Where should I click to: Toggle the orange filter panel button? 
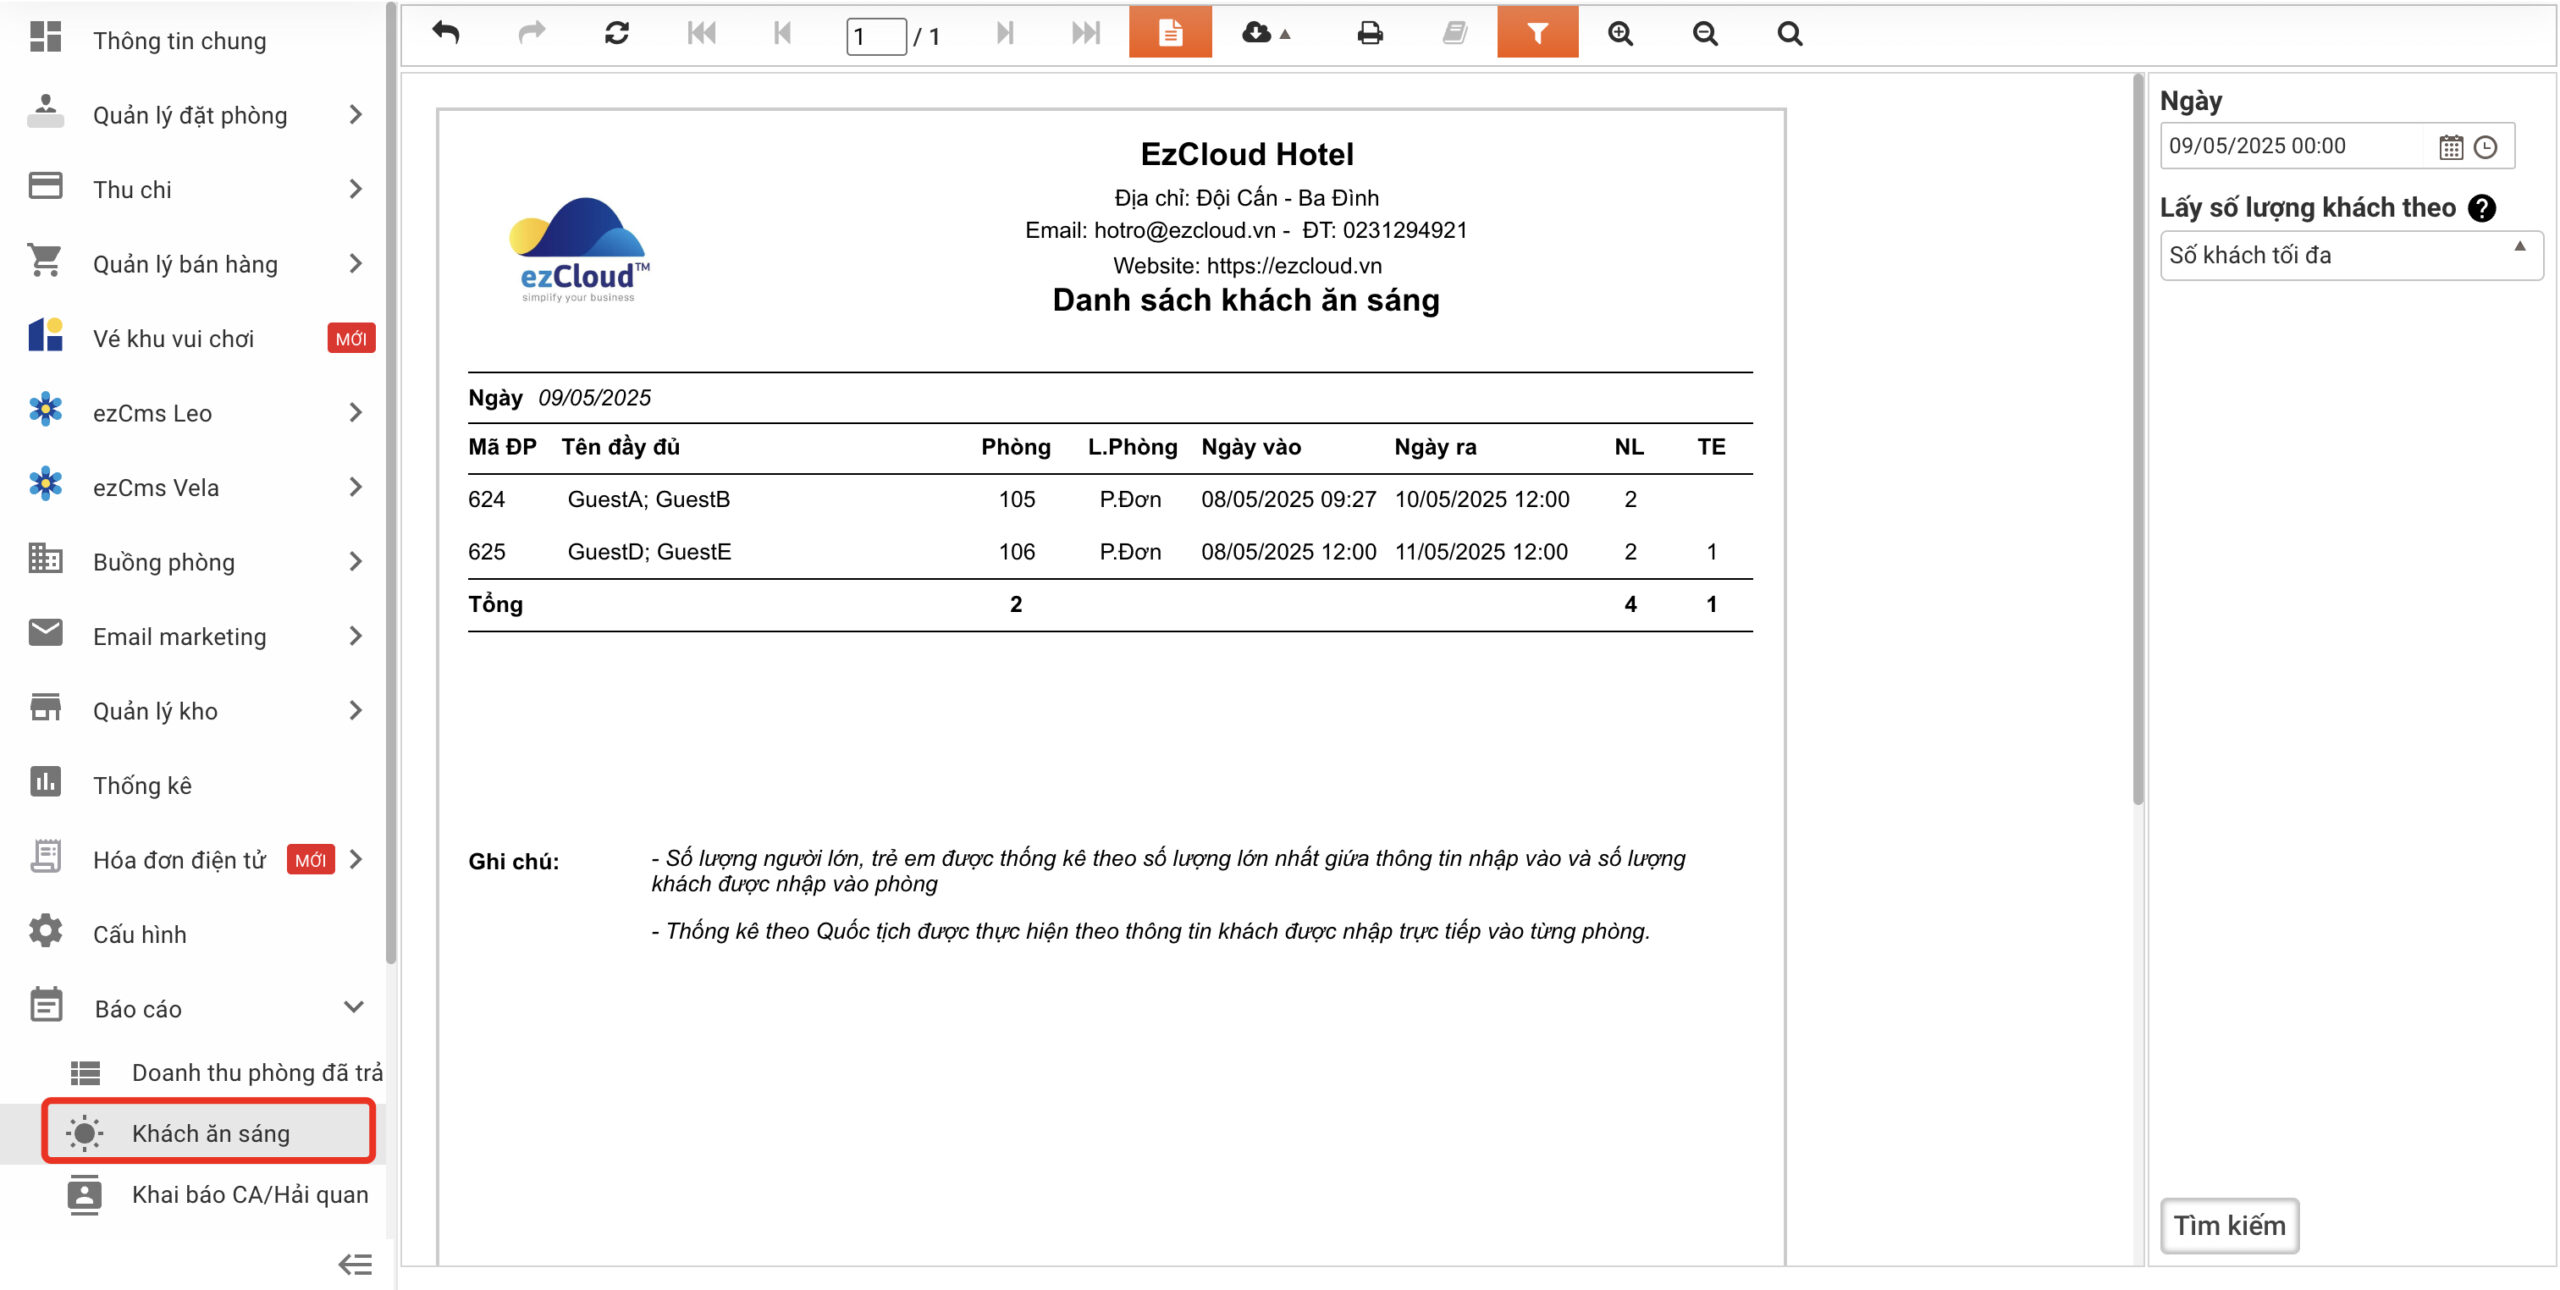tap(1537, 34)
